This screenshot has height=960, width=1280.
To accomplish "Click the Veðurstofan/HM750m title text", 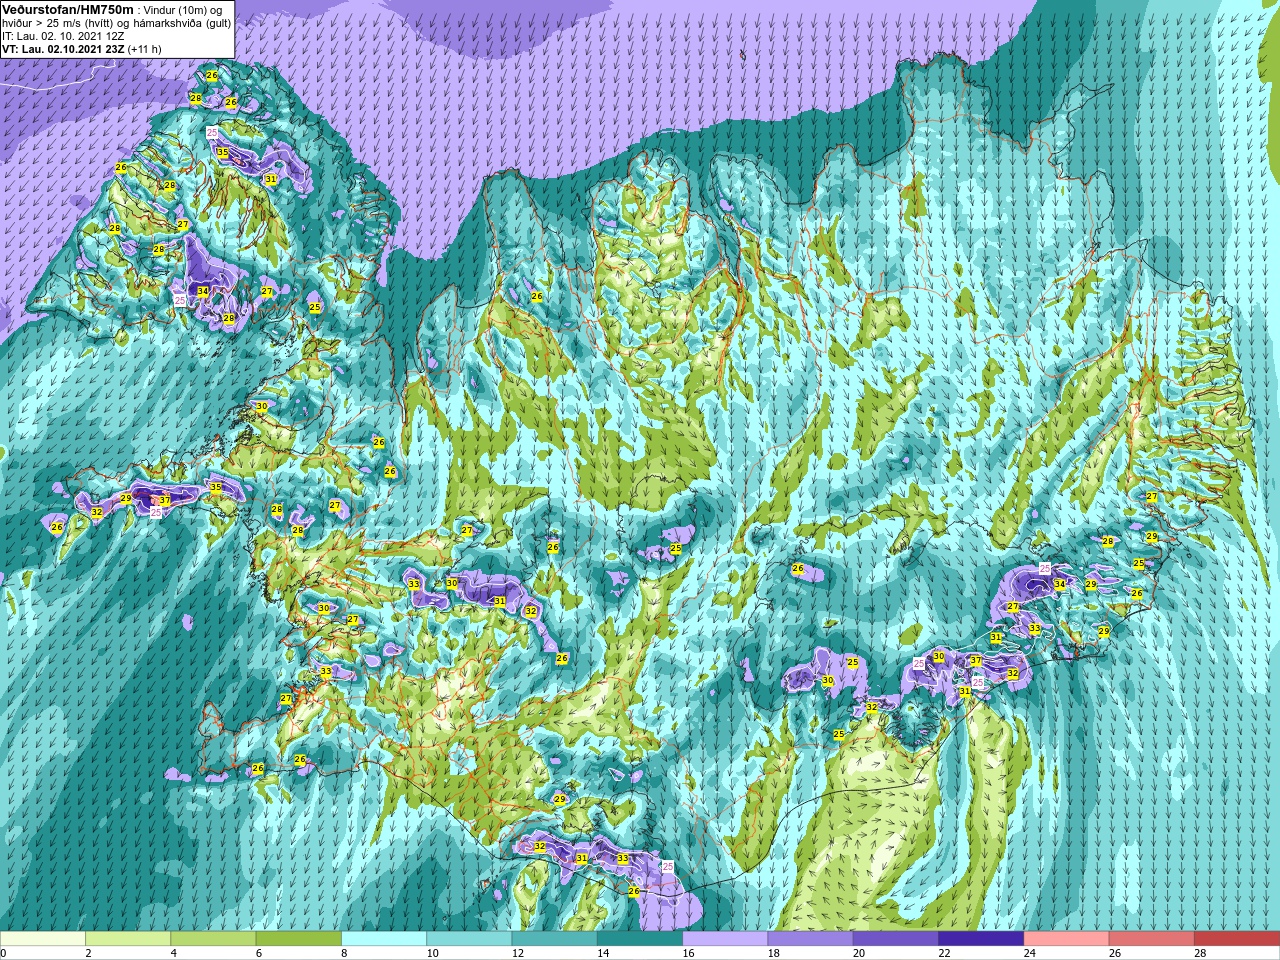I will click(67, 9).
